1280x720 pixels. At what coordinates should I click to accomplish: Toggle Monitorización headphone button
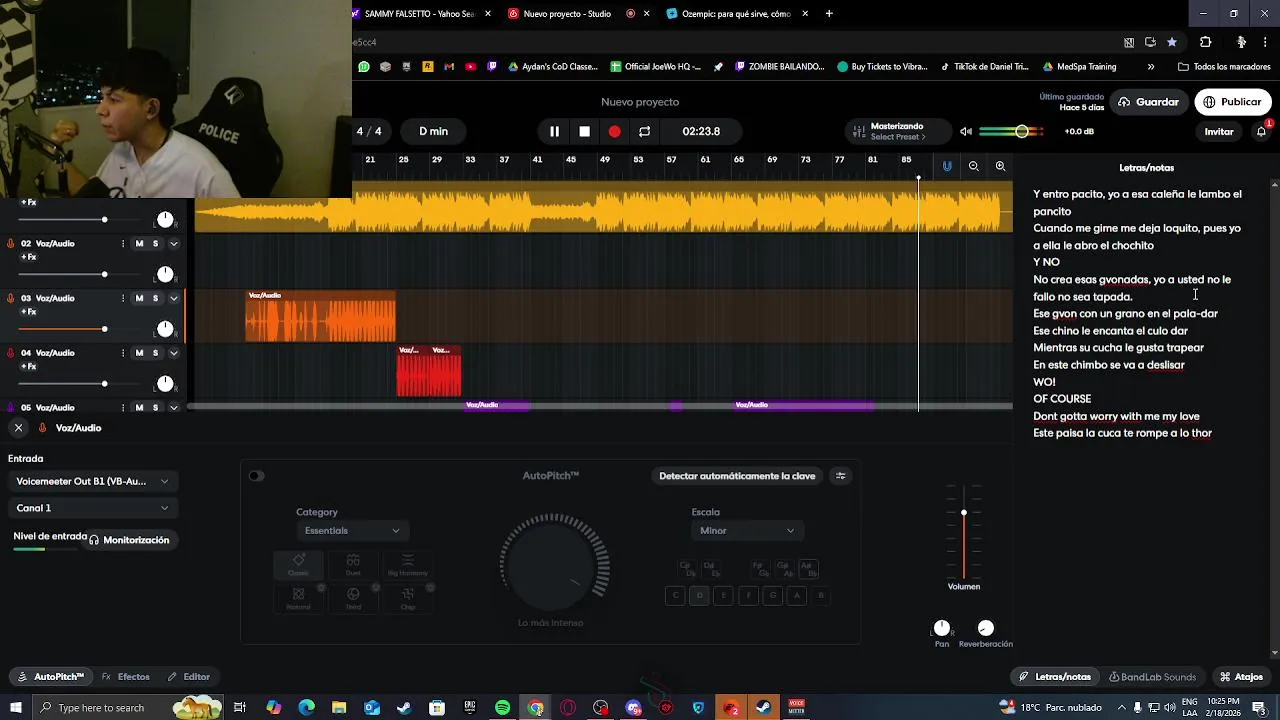(x=129, y=540)
